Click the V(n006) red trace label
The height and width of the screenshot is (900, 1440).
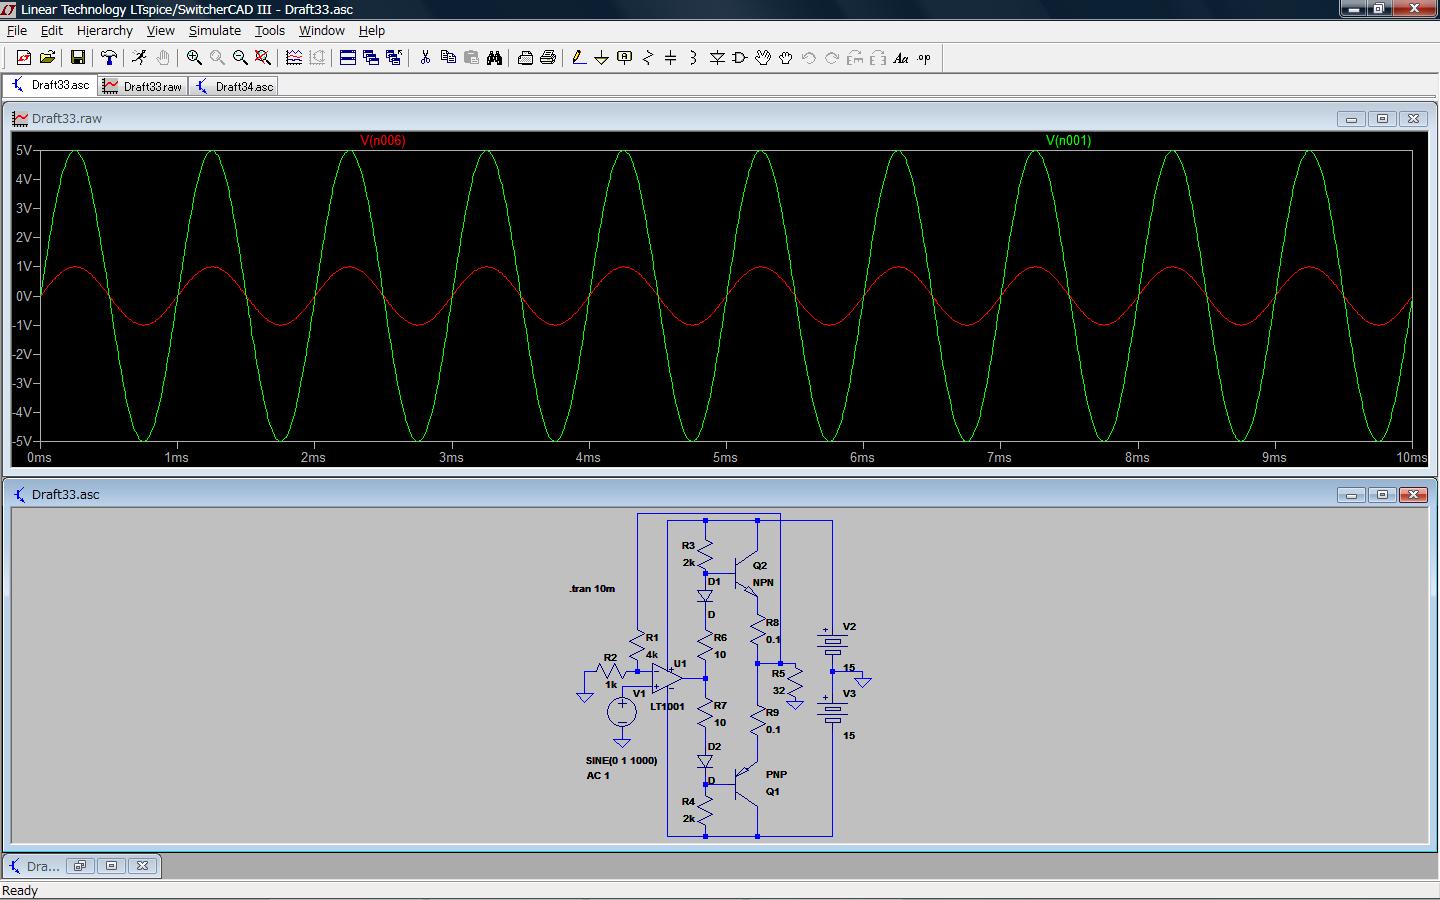[x=383, y=141]
